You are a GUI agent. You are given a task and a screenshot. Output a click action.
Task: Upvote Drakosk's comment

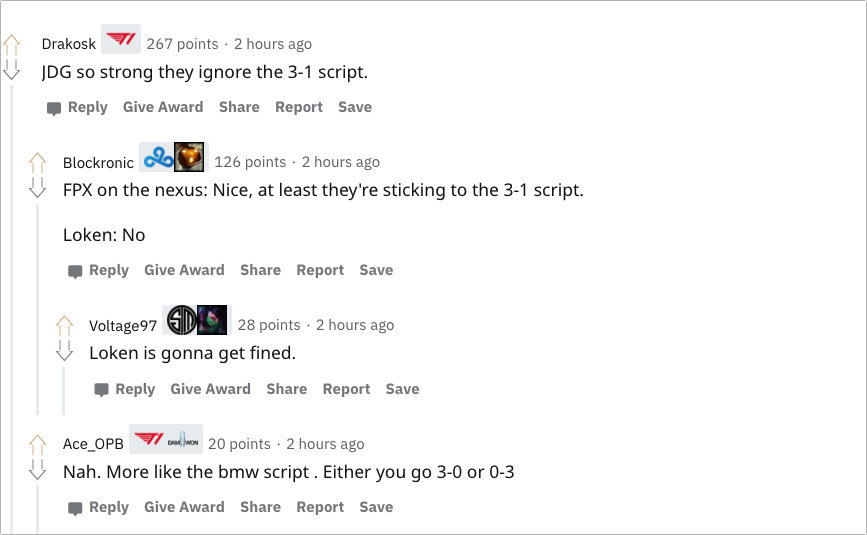pos(12,44)
